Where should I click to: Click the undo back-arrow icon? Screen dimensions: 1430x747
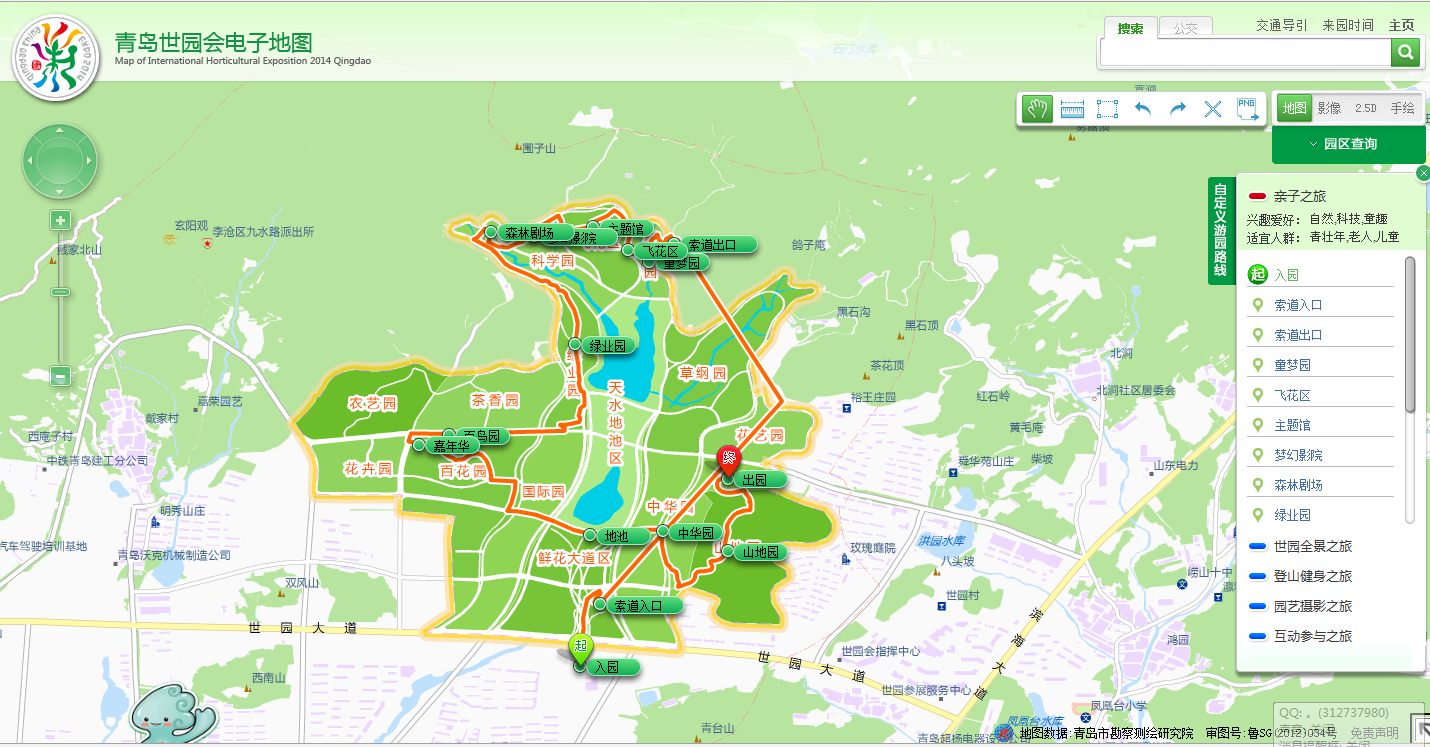click(1143, 109)
